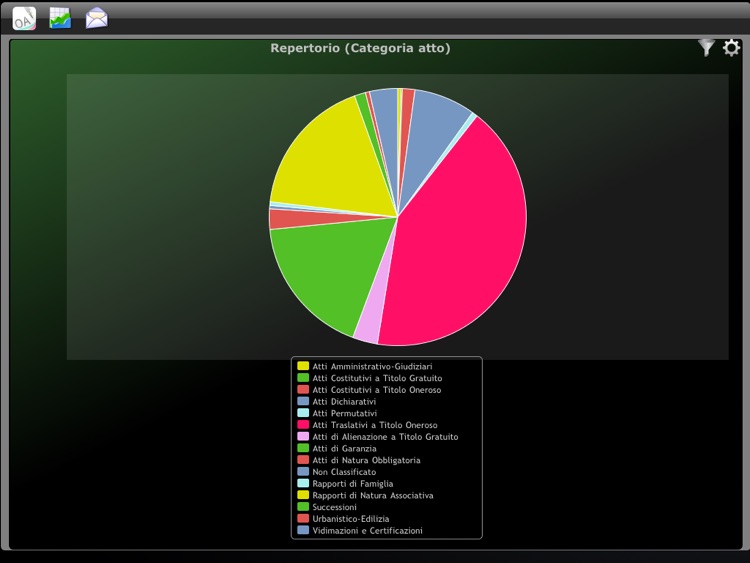Select legend entry Vidimazioni e Certificazioni
The image size is (750, 563).
pyautogui.click(x=368, y=530)
